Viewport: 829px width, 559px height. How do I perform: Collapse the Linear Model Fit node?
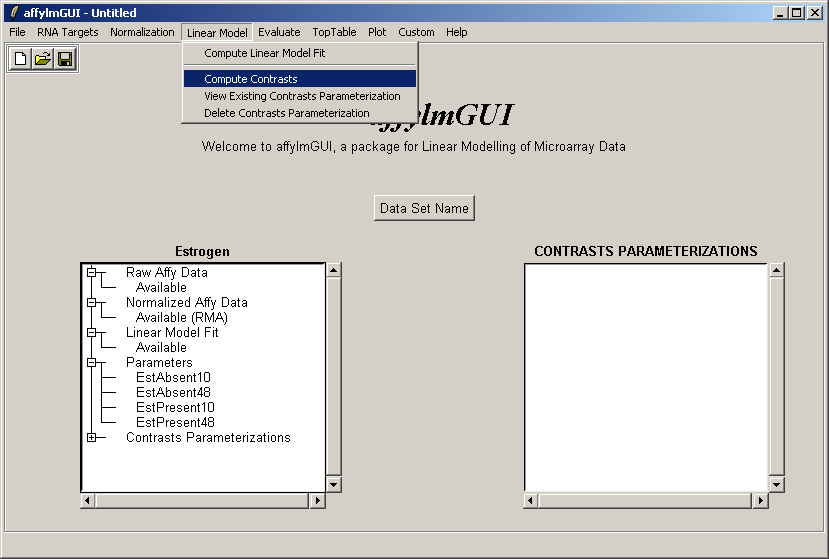pos(92,332)
